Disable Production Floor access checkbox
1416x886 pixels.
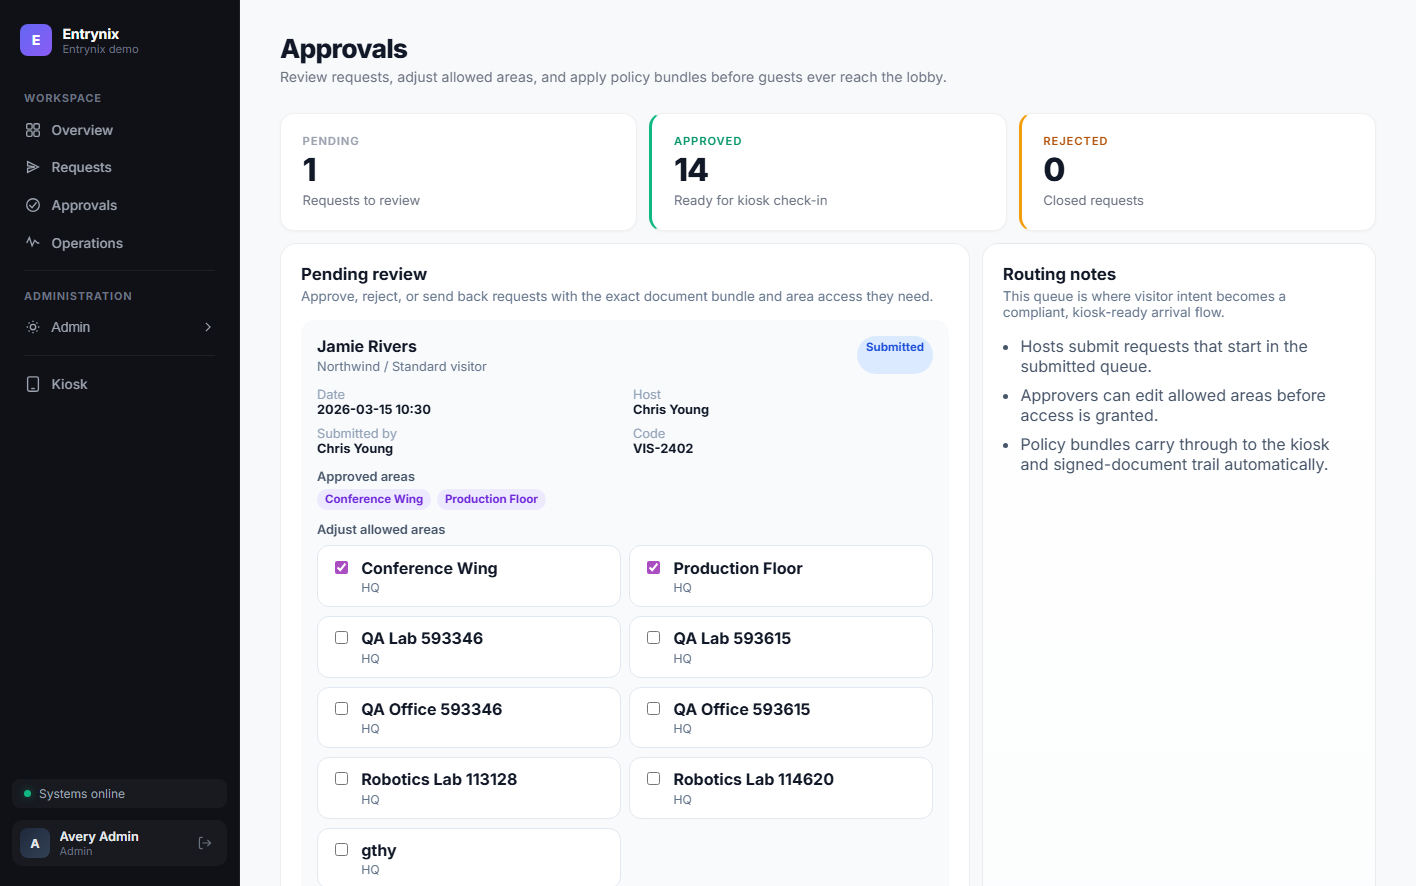point(653,567)
